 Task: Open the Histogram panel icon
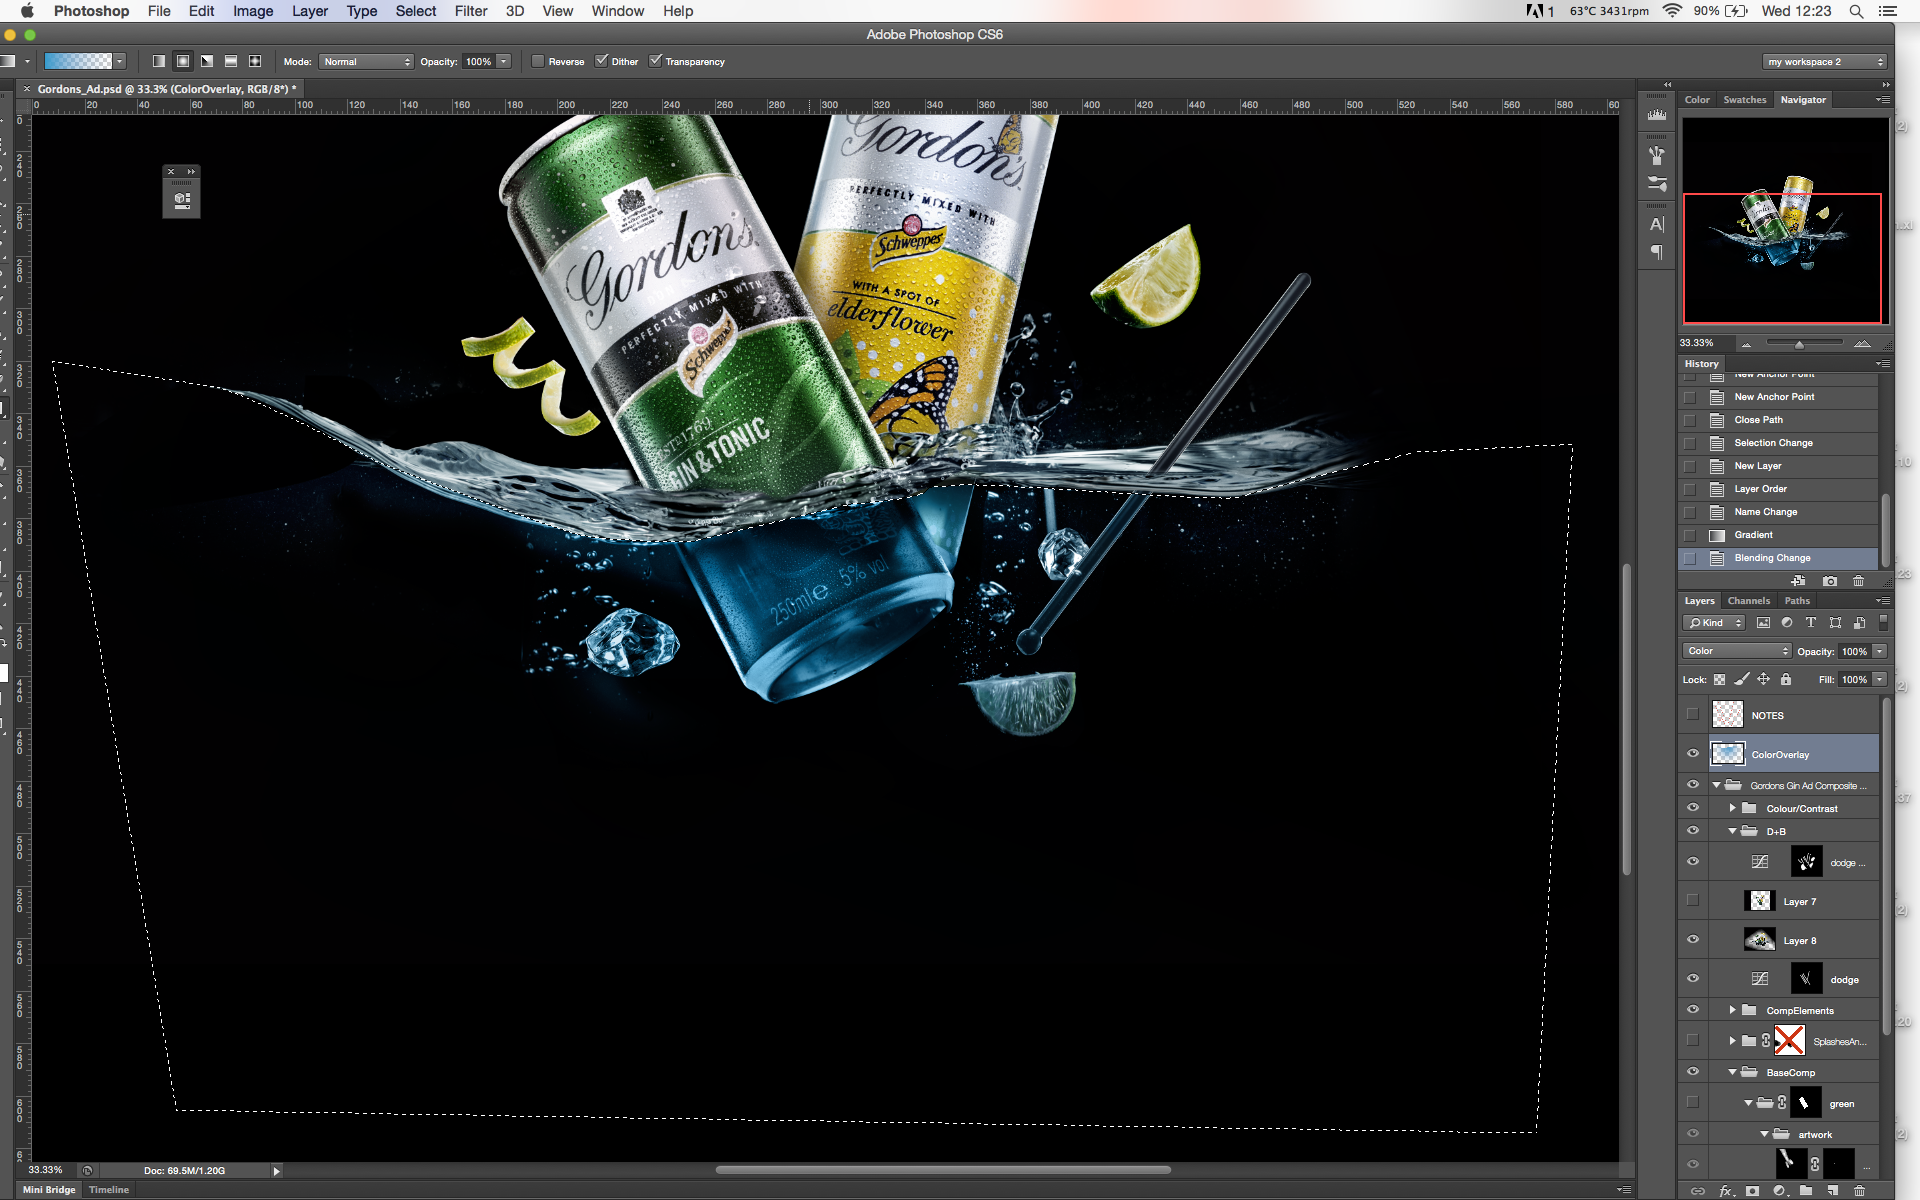pos(1657,115)
